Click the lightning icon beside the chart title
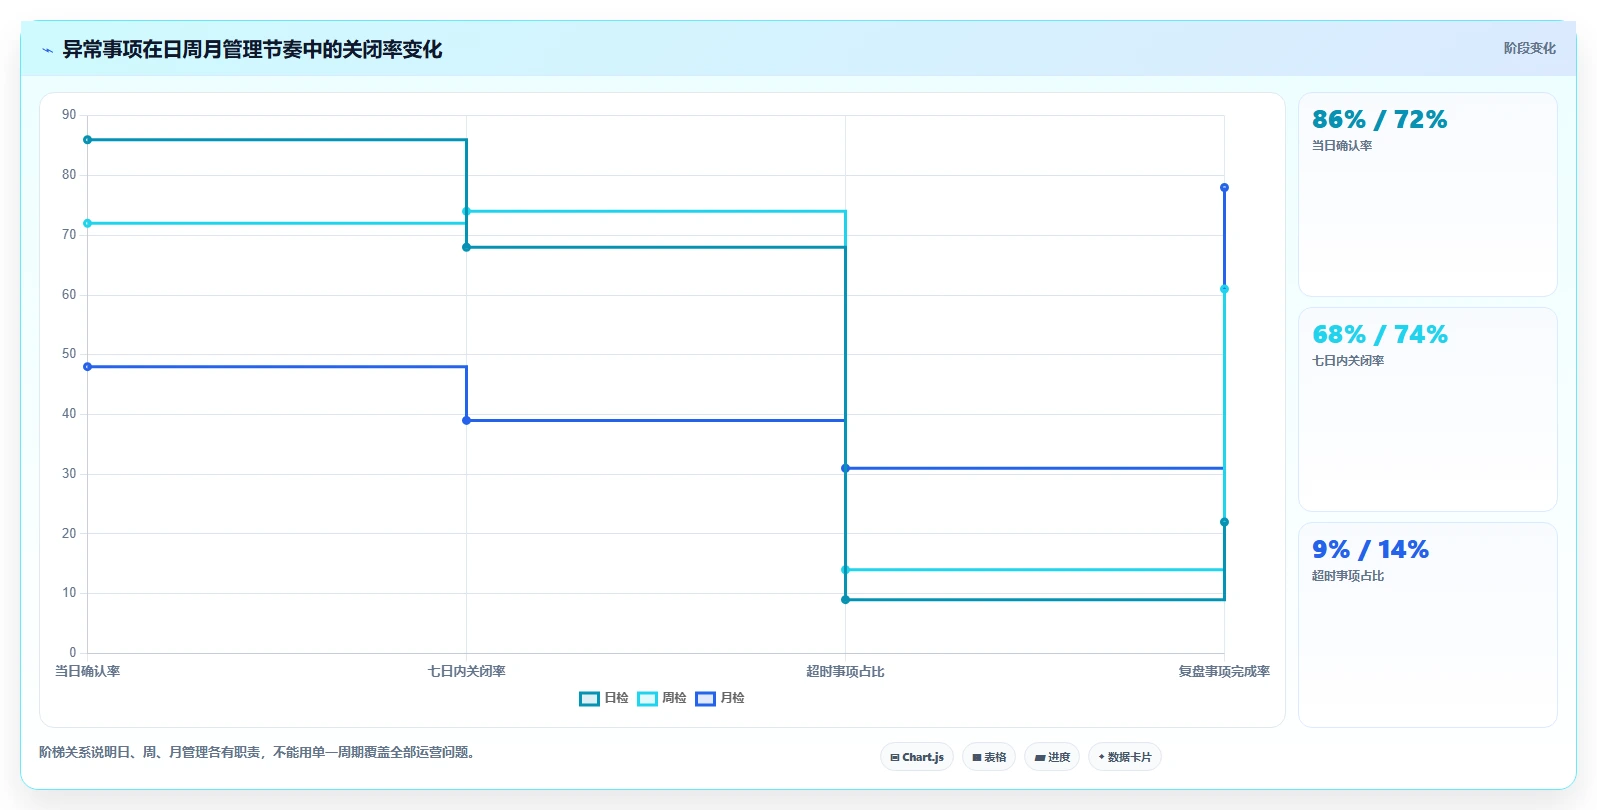This screenshot has width=1597, height=810. coord(47,50)
